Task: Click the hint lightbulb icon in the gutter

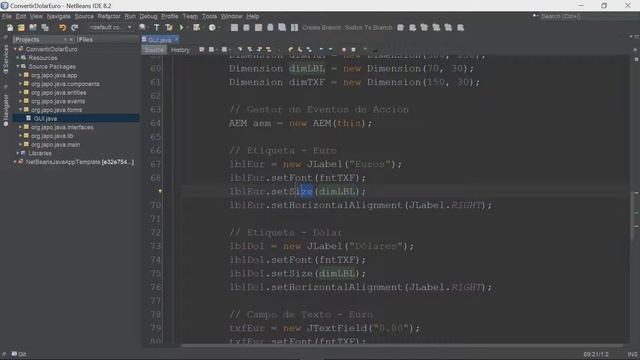Action: click(x=160, y=191)
